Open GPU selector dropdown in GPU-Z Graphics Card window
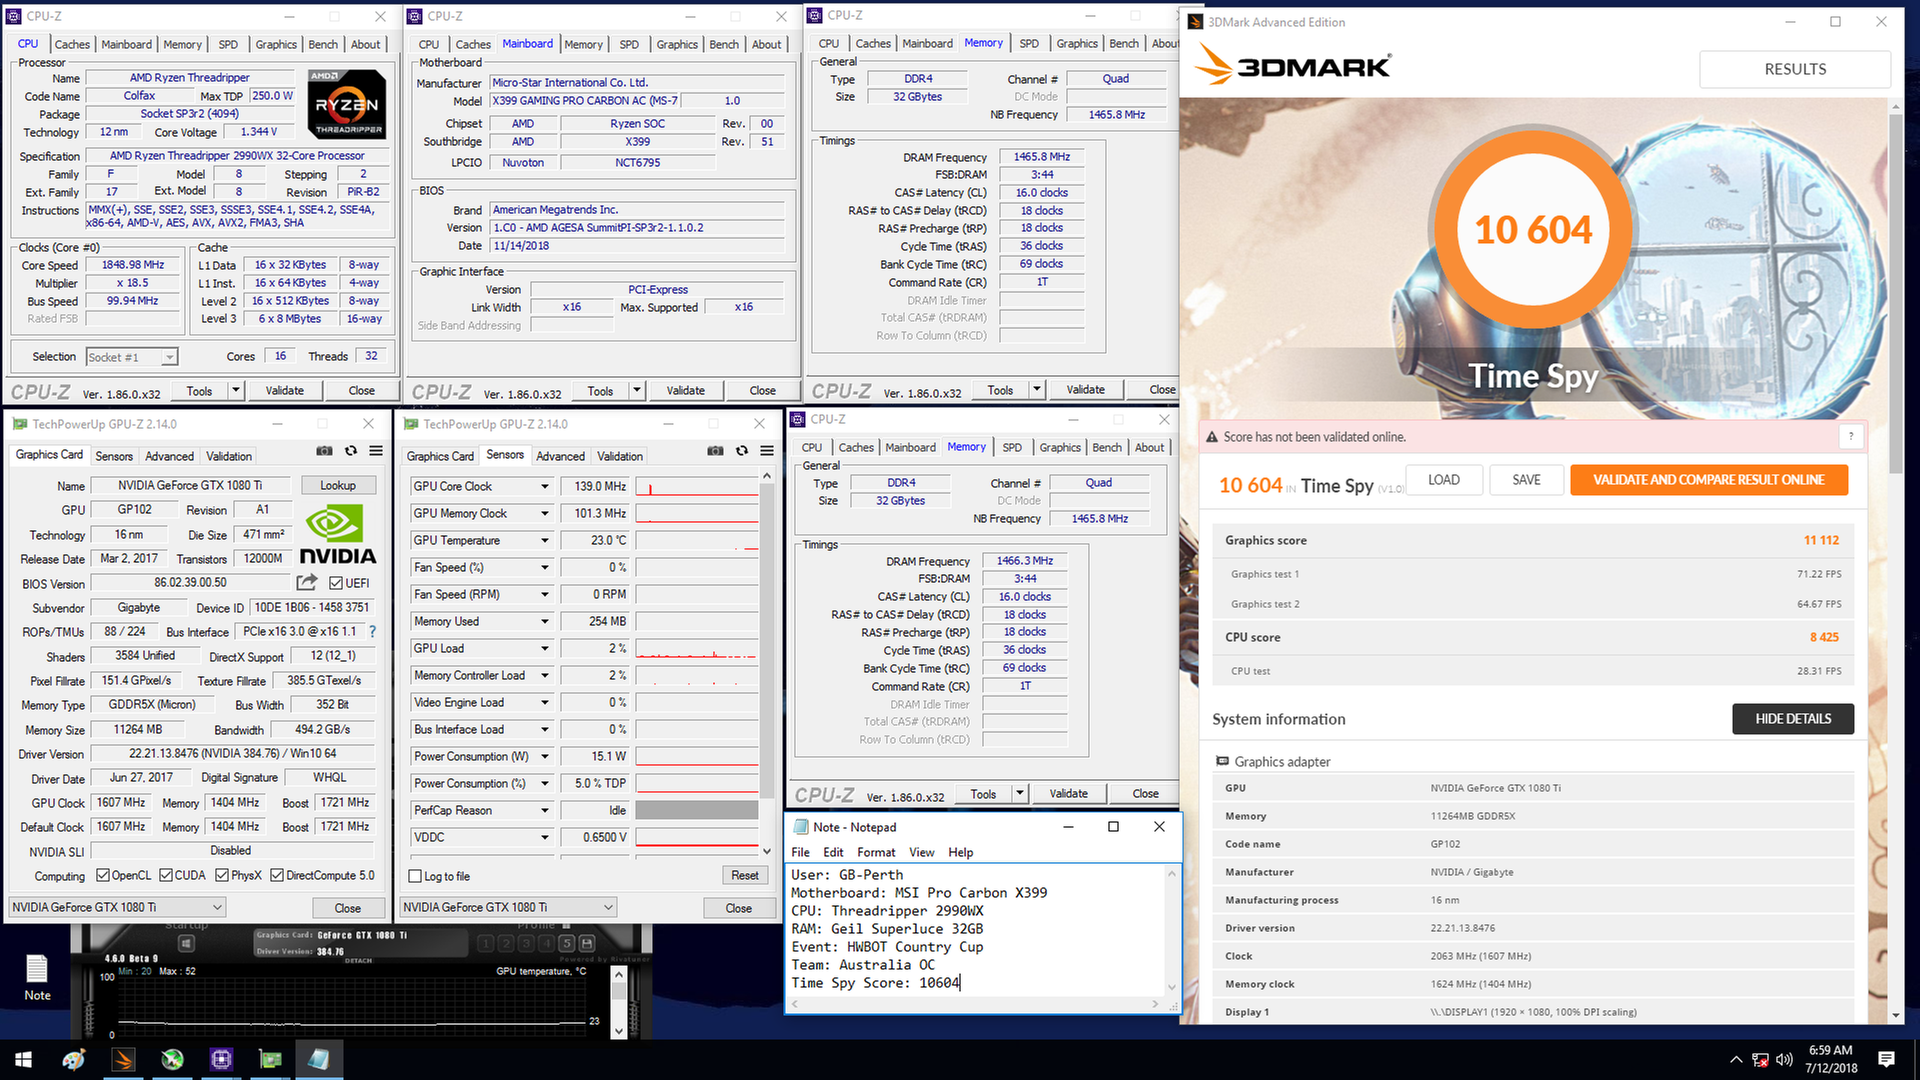1920x1080 pixels. 118,907
